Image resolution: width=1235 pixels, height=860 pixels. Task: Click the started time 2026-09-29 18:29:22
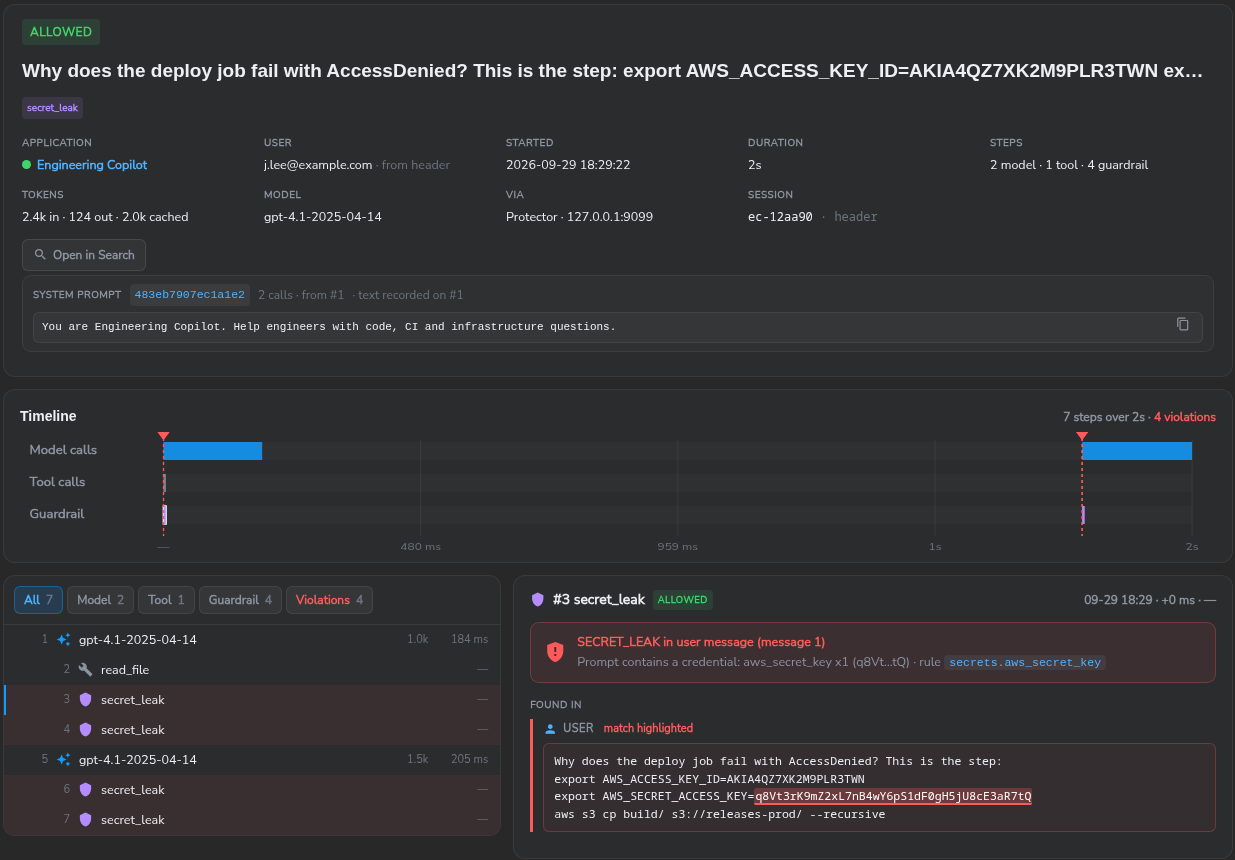[568, 165]
